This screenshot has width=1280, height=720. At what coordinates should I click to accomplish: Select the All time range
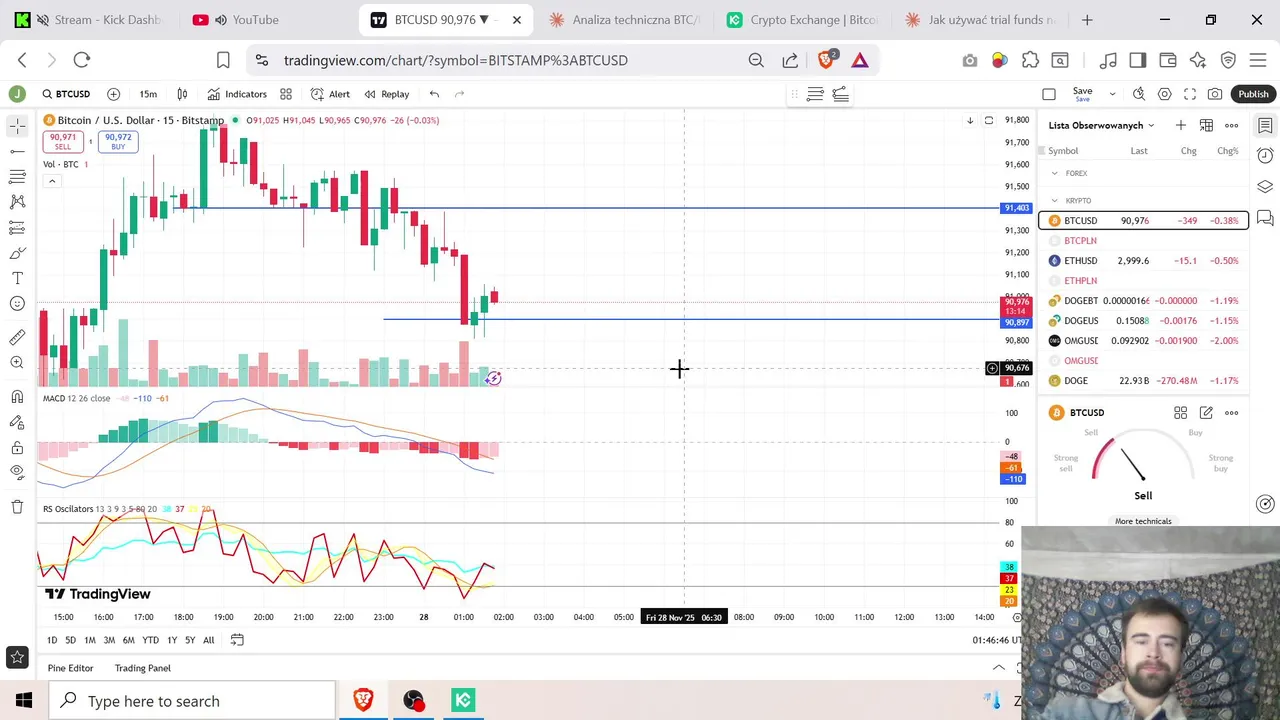[208, 640]
